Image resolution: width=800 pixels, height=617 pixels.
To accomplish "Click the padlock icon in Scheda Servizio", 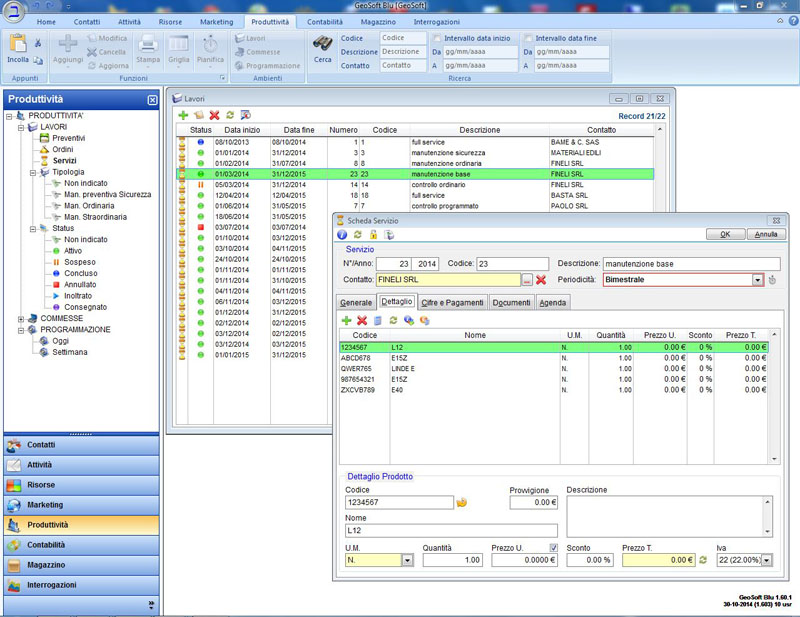I will (374, 234).
